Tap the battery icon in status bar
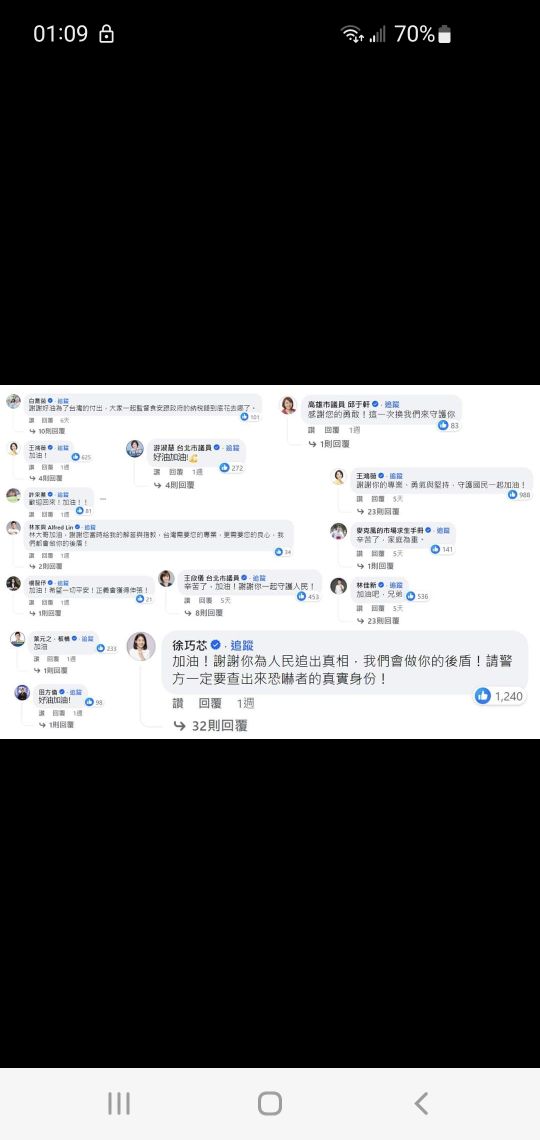540x1140 pixels. [x=444, y=34]
